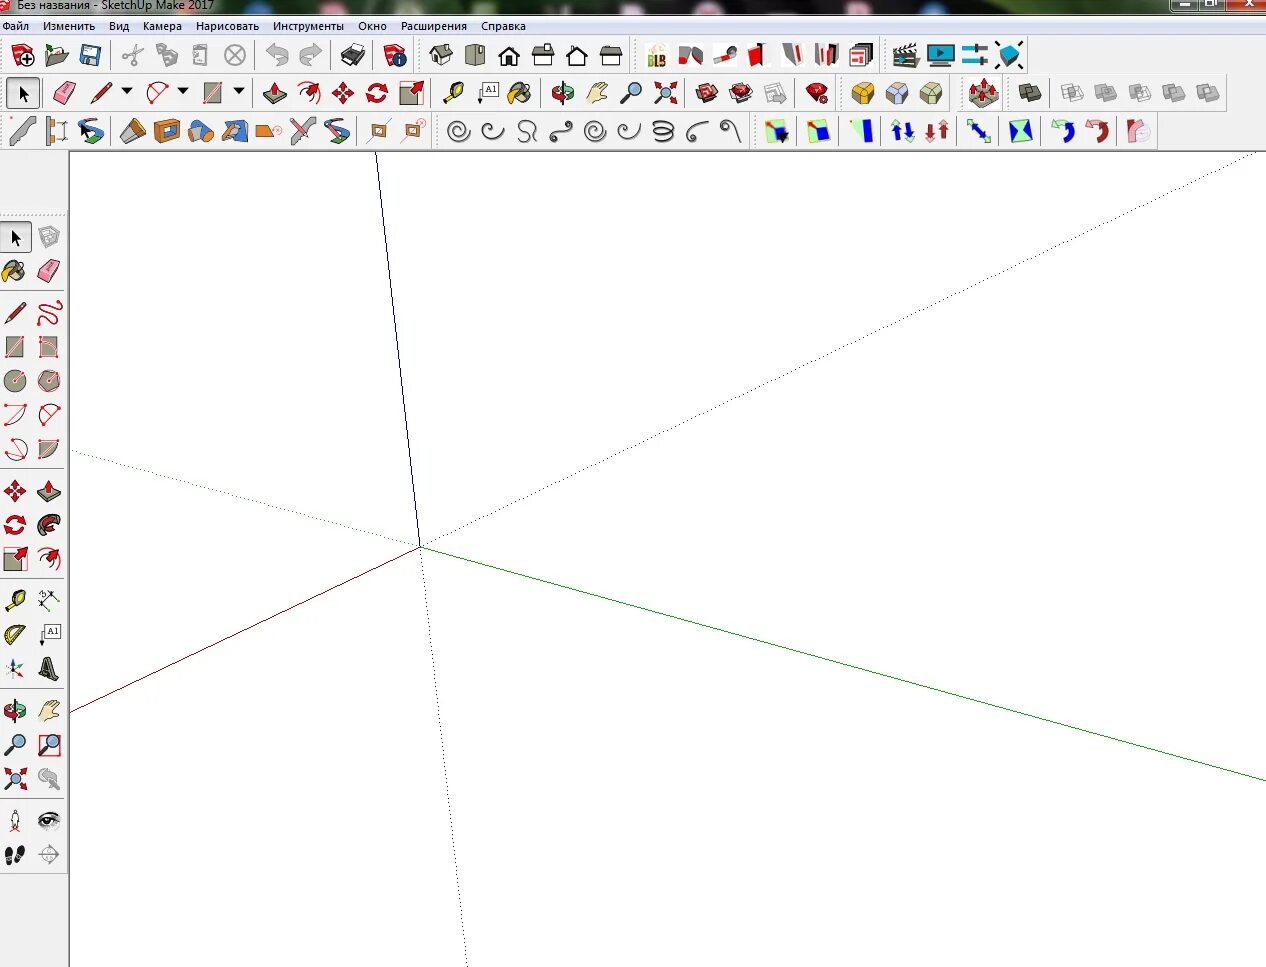Screen dimensions: 1266x967
Task: Select the Eraser tool in top toolbar
Action: [64, 93]
